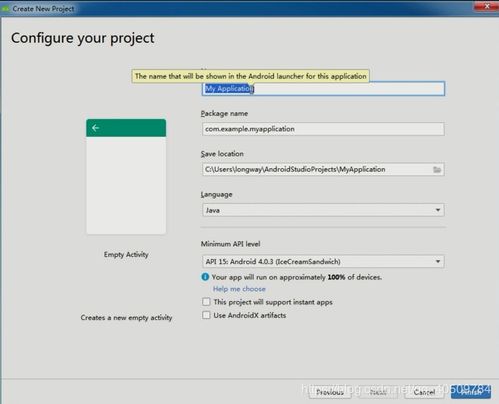Image resolution: width=499 pixels, height=404 pixels.
Task: Click the Package name field
Action: [323, 129]
